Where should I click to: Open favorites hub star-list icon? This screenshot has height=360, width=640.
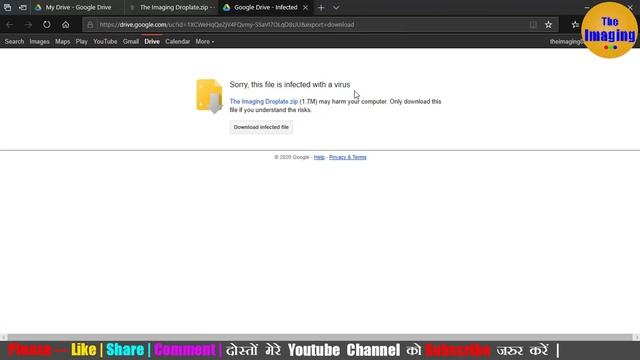pyautogui.click(x=575, y=24)
